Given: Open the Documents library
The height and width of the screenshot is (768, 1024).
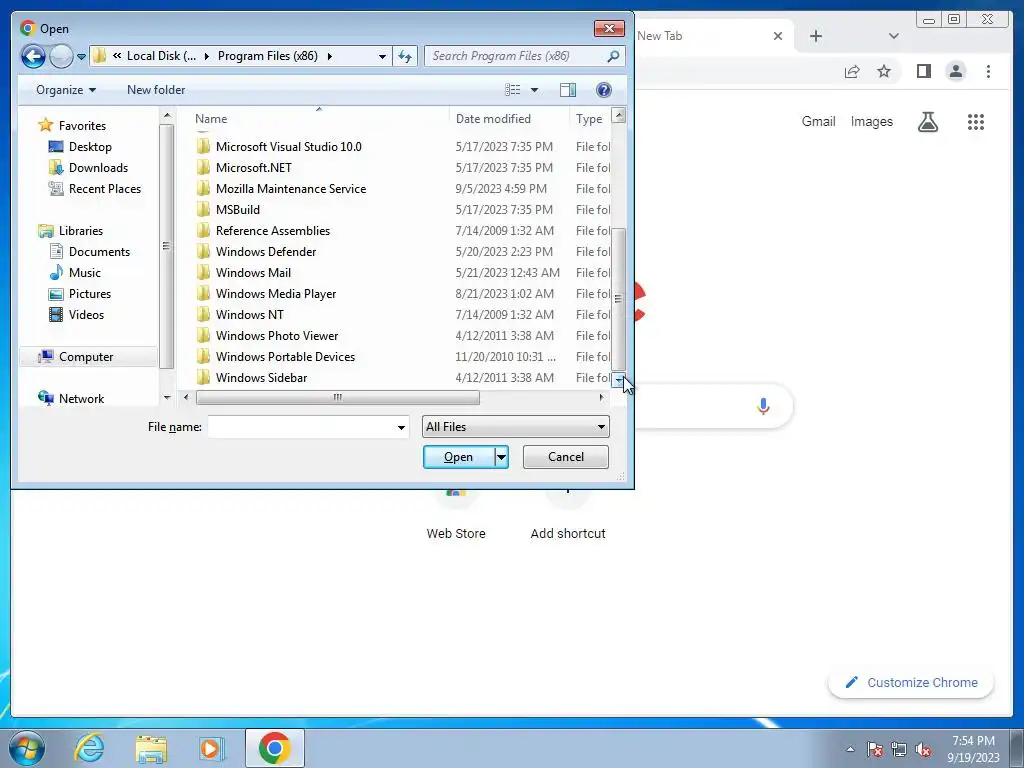Looking at the screenshot, I should (x=99, y=251).
